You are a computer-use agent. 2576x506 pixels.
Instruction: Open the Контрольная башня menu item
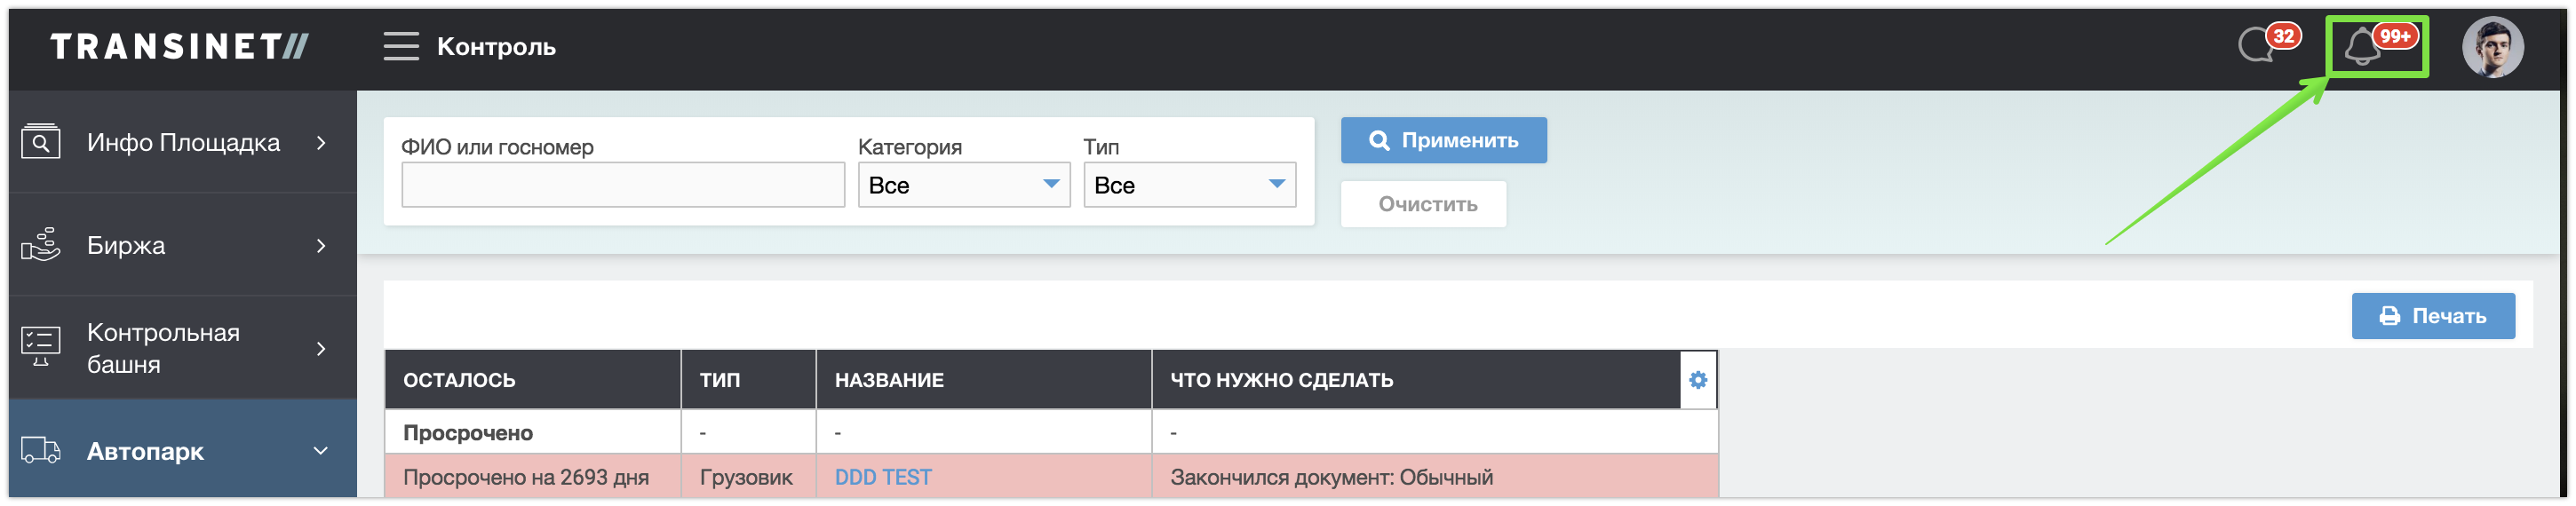point(163,348)
